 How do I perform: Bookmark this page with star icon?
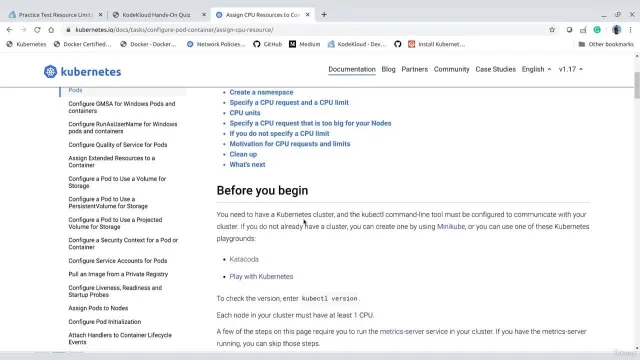point(552,30)
